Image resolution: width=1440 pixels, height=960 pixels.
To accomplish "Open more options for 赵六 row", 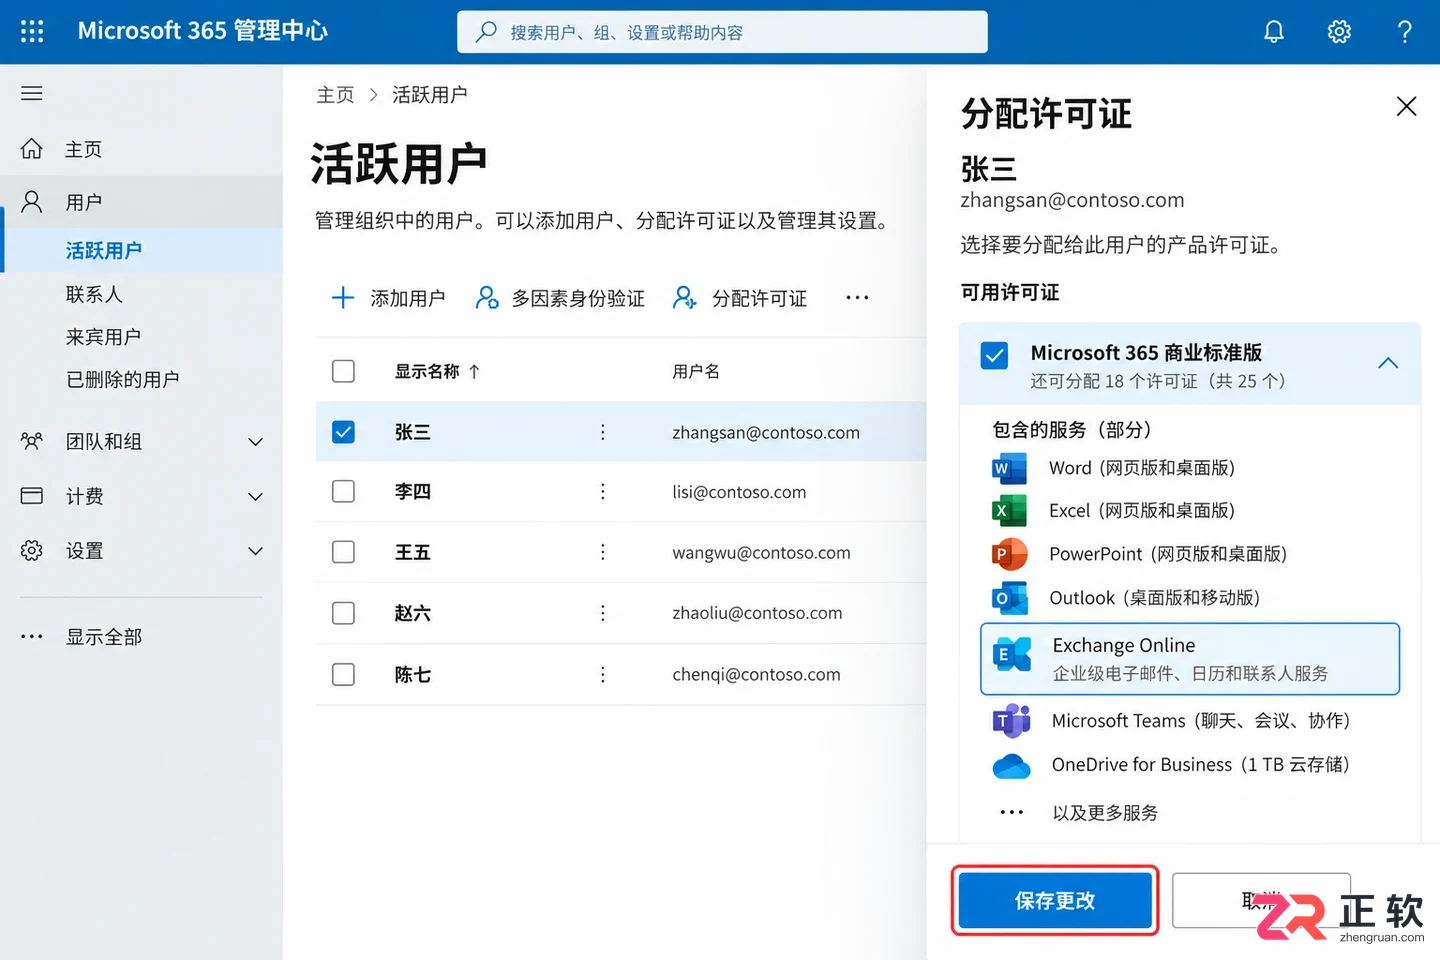I will (x=602, y=613).
